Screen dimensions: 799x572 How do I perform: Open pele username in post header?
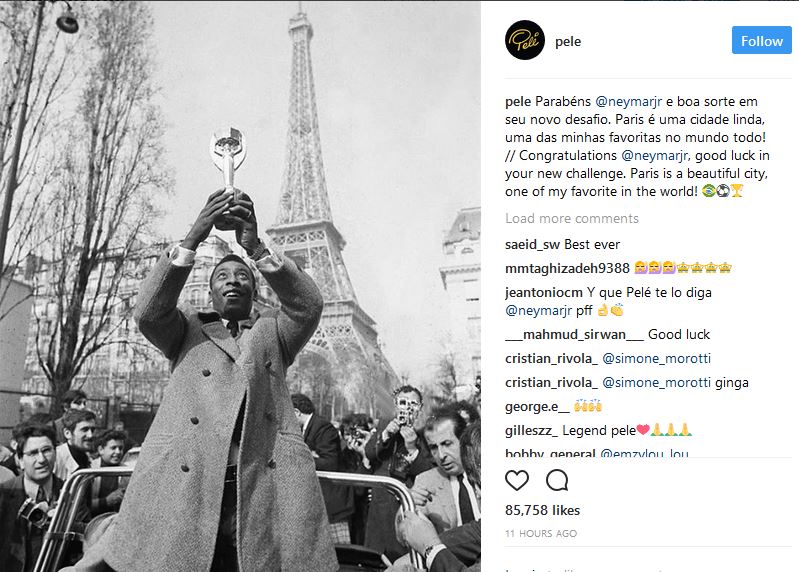pyautogui.click(x=568, y=41)
